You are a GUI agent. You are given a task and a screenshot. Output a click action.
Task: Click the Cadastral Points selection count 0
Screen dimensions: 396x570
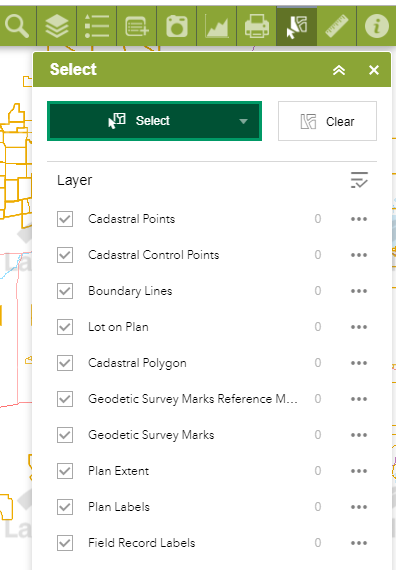pos(318,218)
